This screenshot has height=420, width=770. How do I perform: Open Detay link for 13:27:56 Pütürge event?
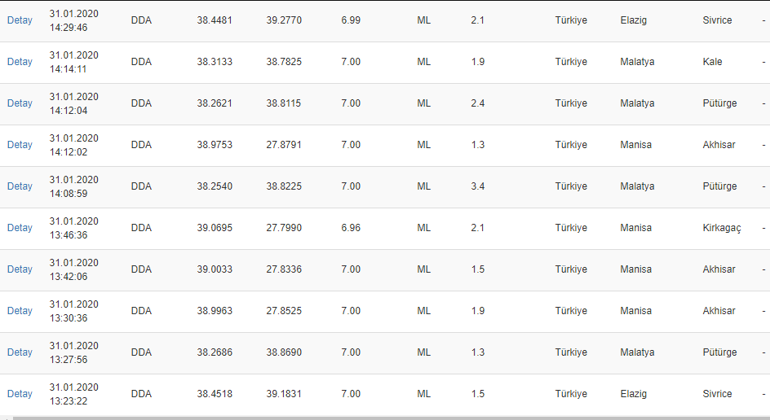tap(20, 353)
